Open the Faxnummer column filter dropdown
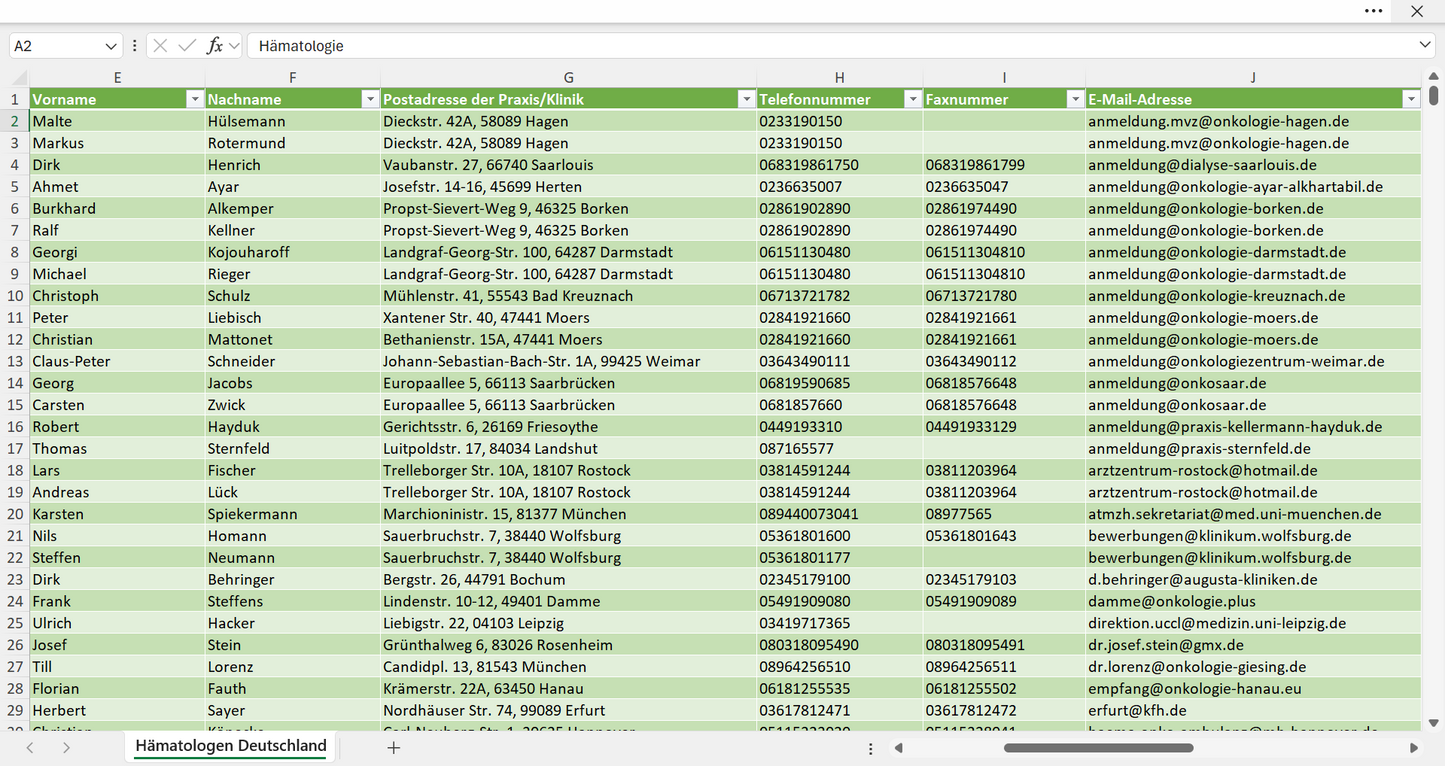Image resolution: width=1445 pixels, height=766 pixels. pyautogui.click(x=1075, y=99)
